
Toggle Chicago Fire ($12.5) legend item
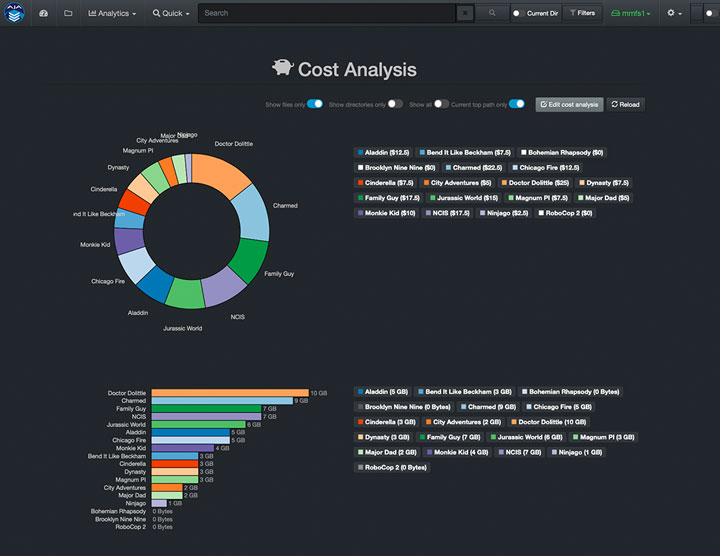pyautogui.click(x=546, y=168)
